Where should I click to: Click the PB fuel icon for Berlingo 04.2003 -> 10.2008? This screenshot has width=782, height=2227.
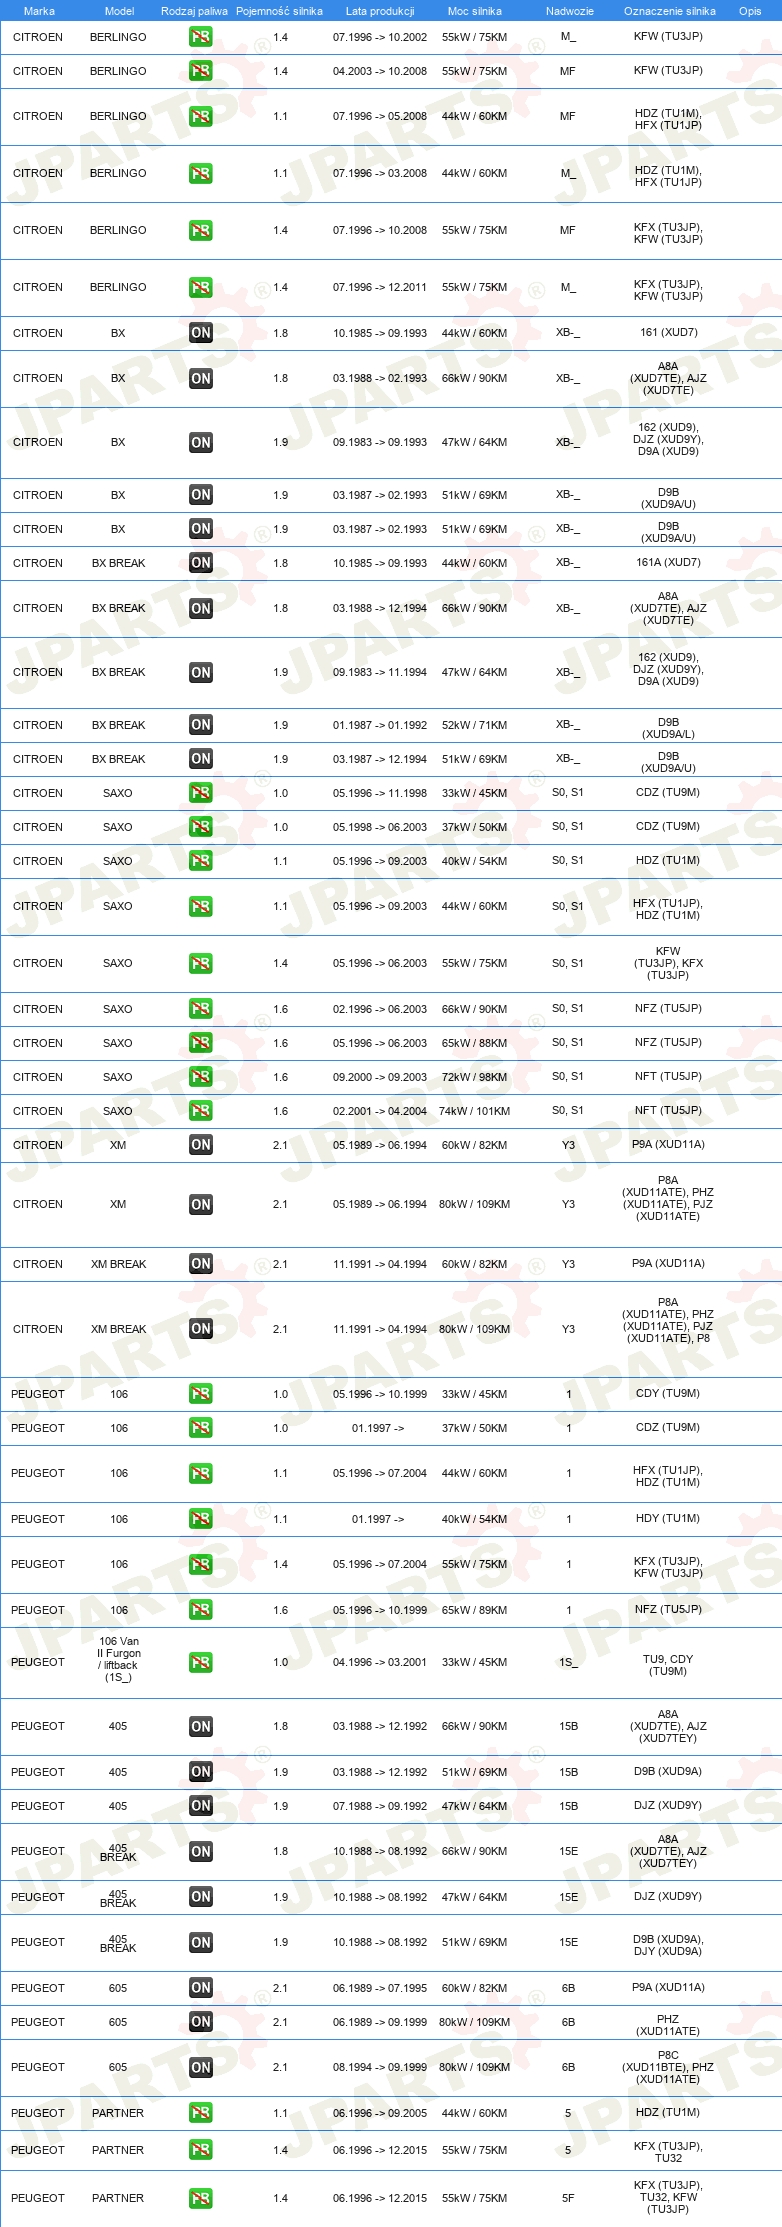click(x=201, y=71)
